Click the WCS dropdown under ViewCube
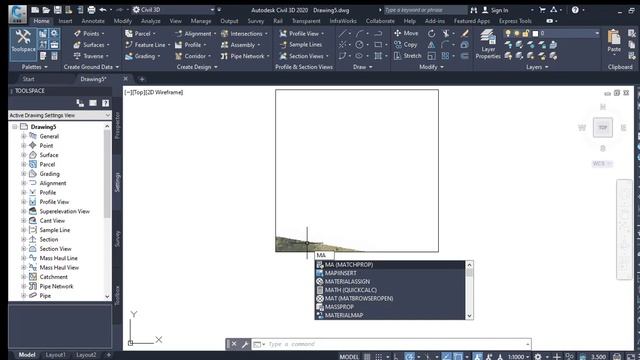 click(602, 164)
